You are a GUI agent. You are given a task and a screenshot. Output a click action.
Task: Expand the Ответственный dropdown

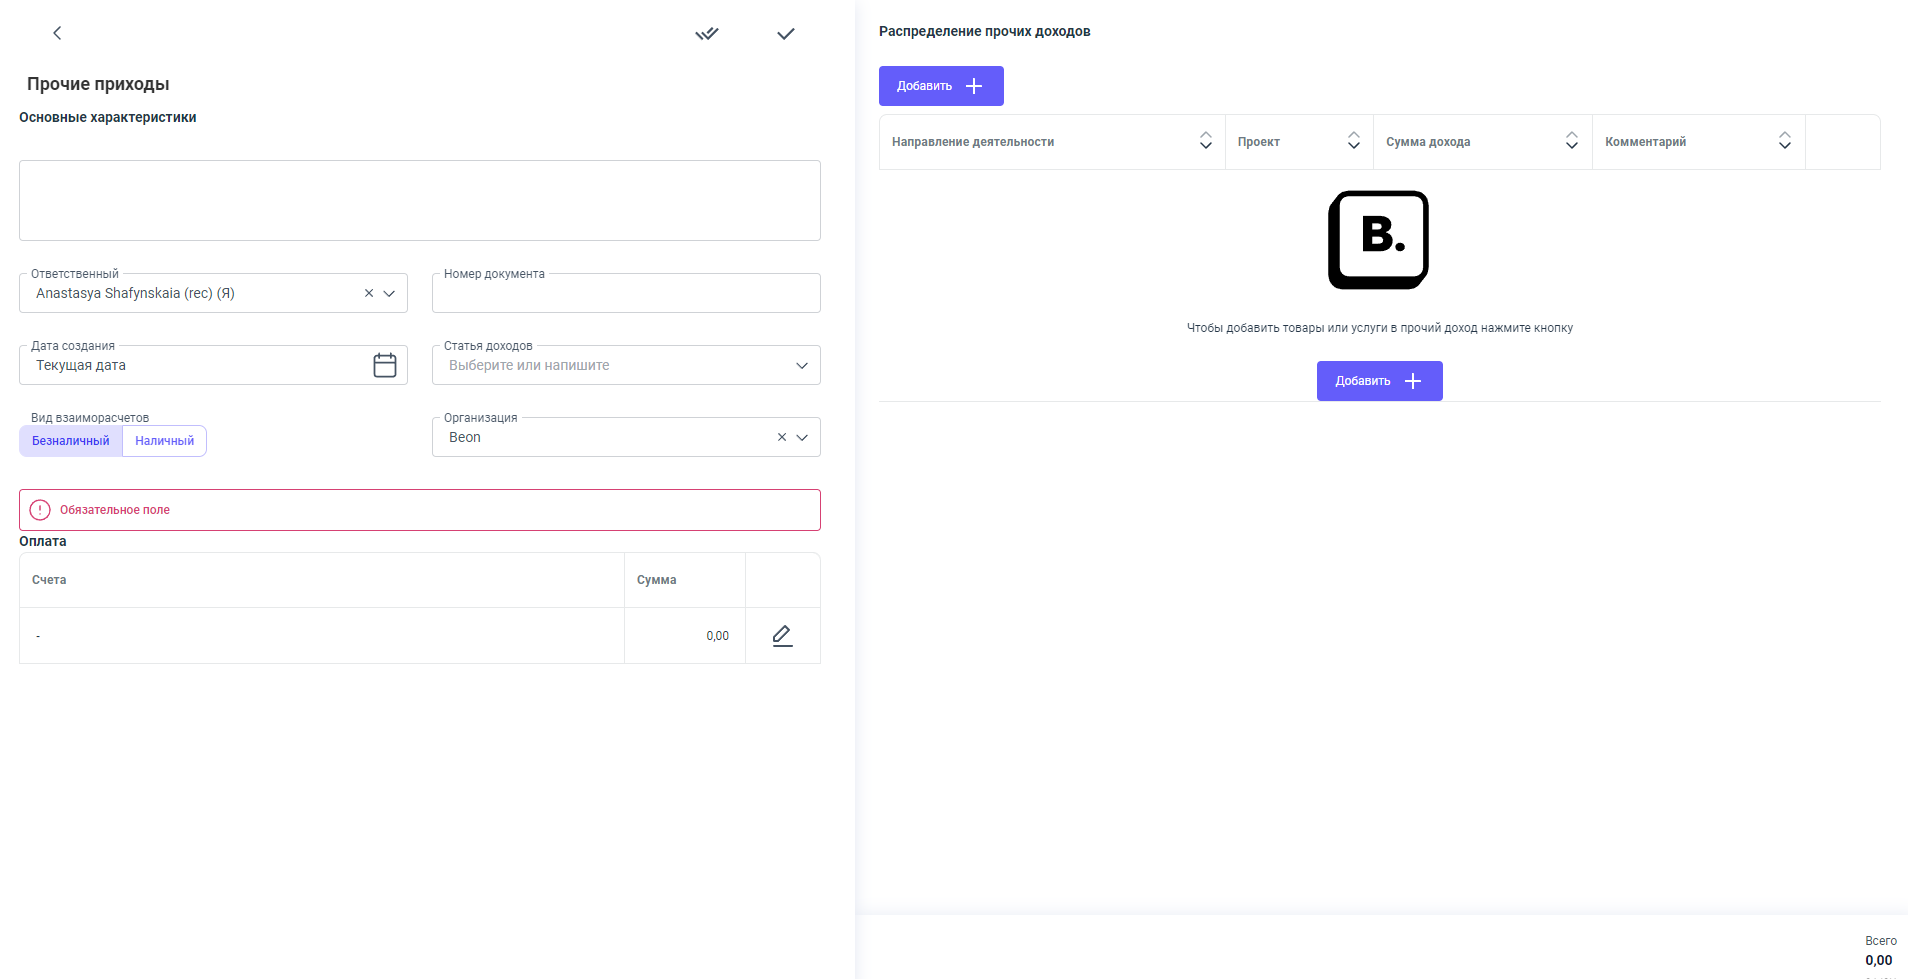[390, 293]
